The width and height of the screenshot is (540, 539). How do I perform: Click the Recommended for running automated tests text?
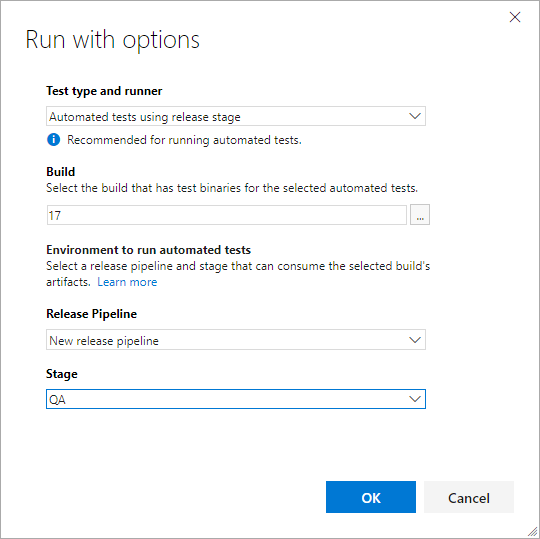tap(184, 140)
